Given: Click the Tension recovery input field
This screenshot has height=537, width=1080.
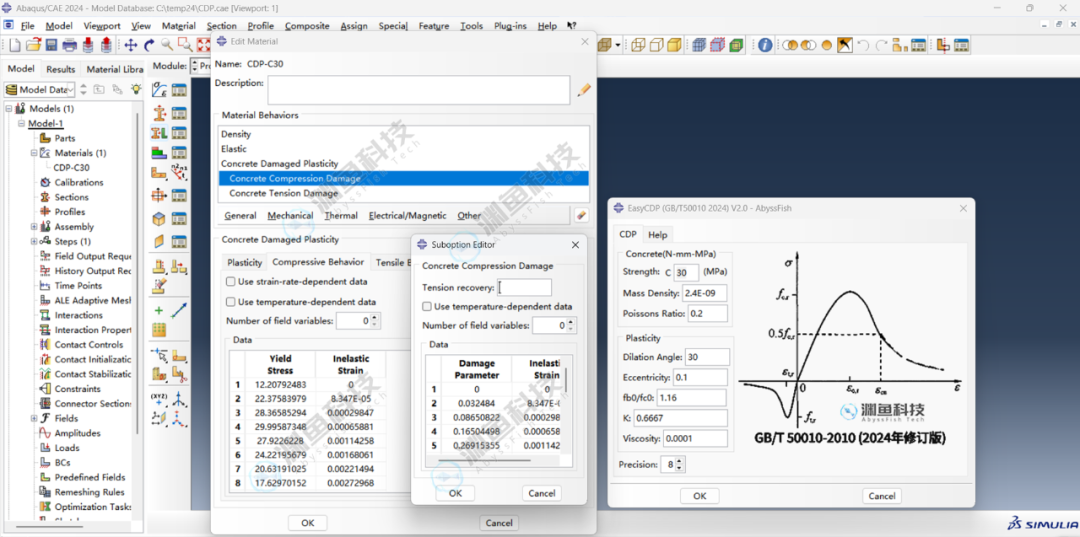Looking at the screenshot, I should point(524,287).
